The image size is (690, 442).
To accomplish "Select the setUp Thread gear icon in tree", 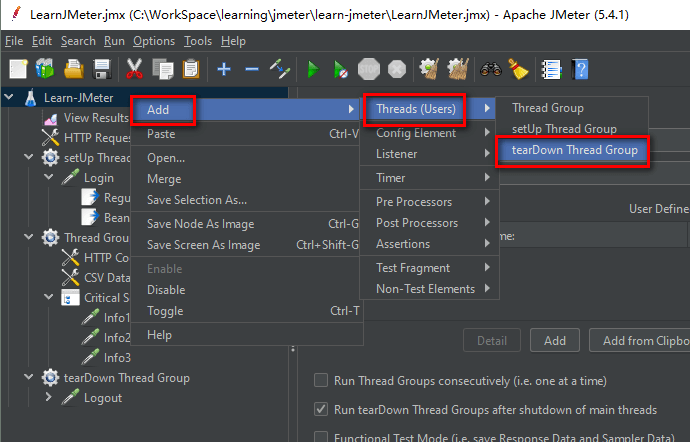I will coord(50,158).
